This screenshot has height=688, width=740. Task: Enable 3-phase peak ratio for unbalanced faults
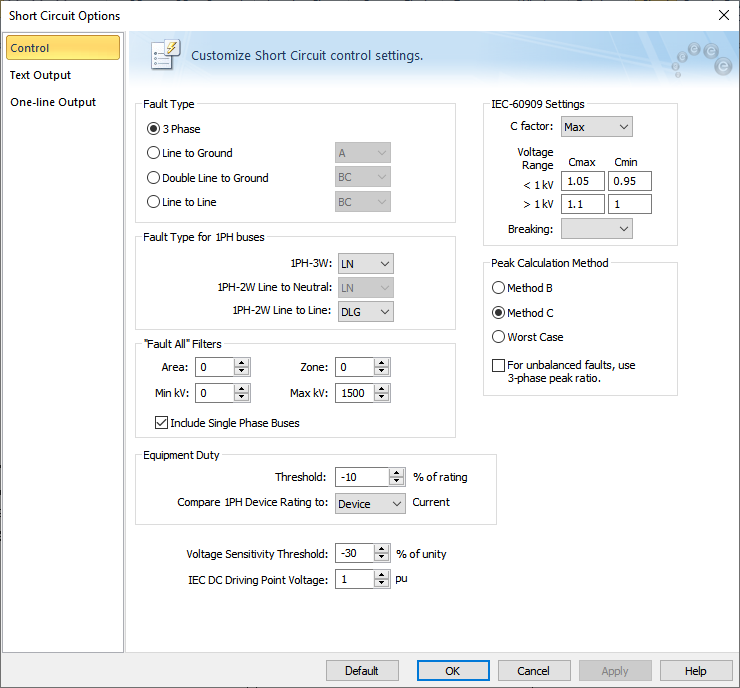pyautogui.click(x=498, y=366)
